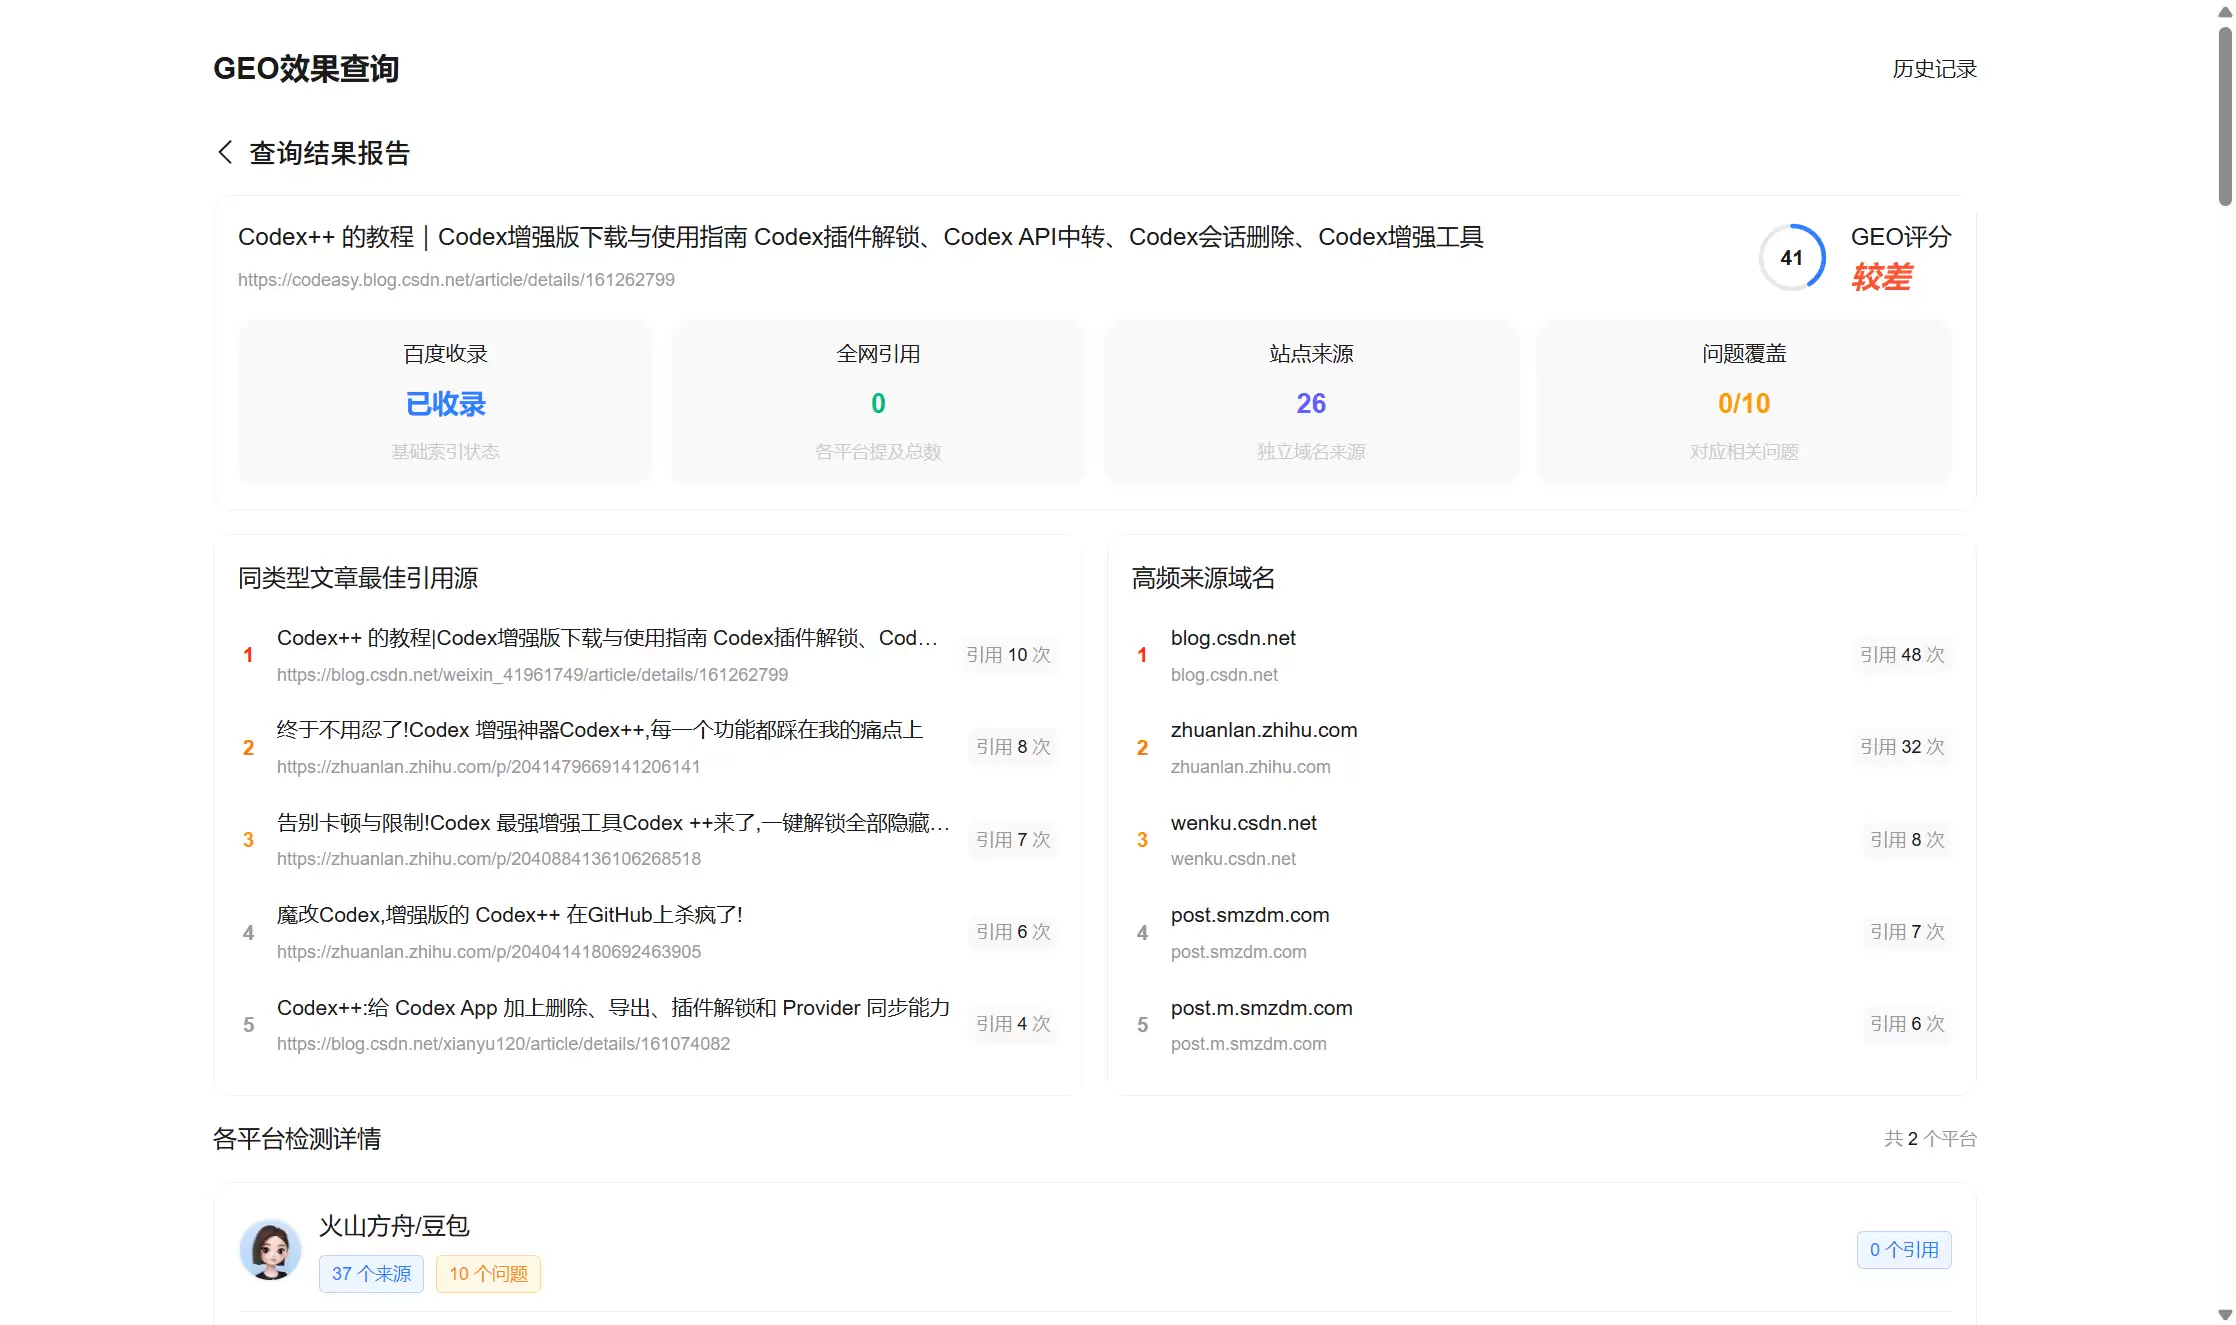2236x1325 pixels.
Task: Click the scrollbar down arrow
Action: [x=2225, y=1315]
